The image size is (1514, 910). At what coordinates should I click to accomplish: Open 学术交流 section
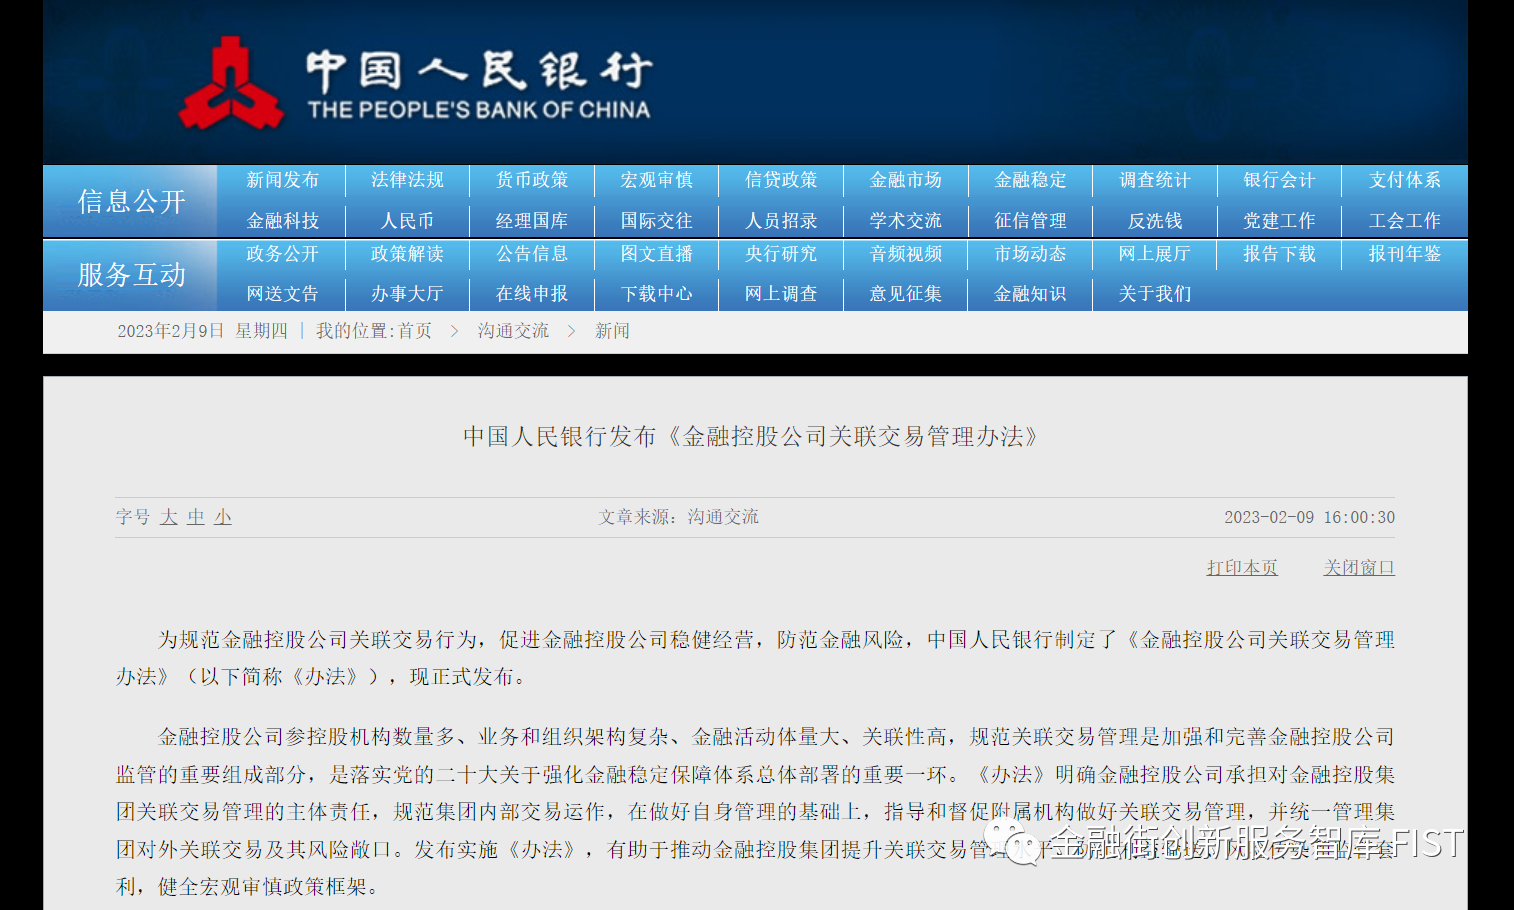(x=906, y=221)
